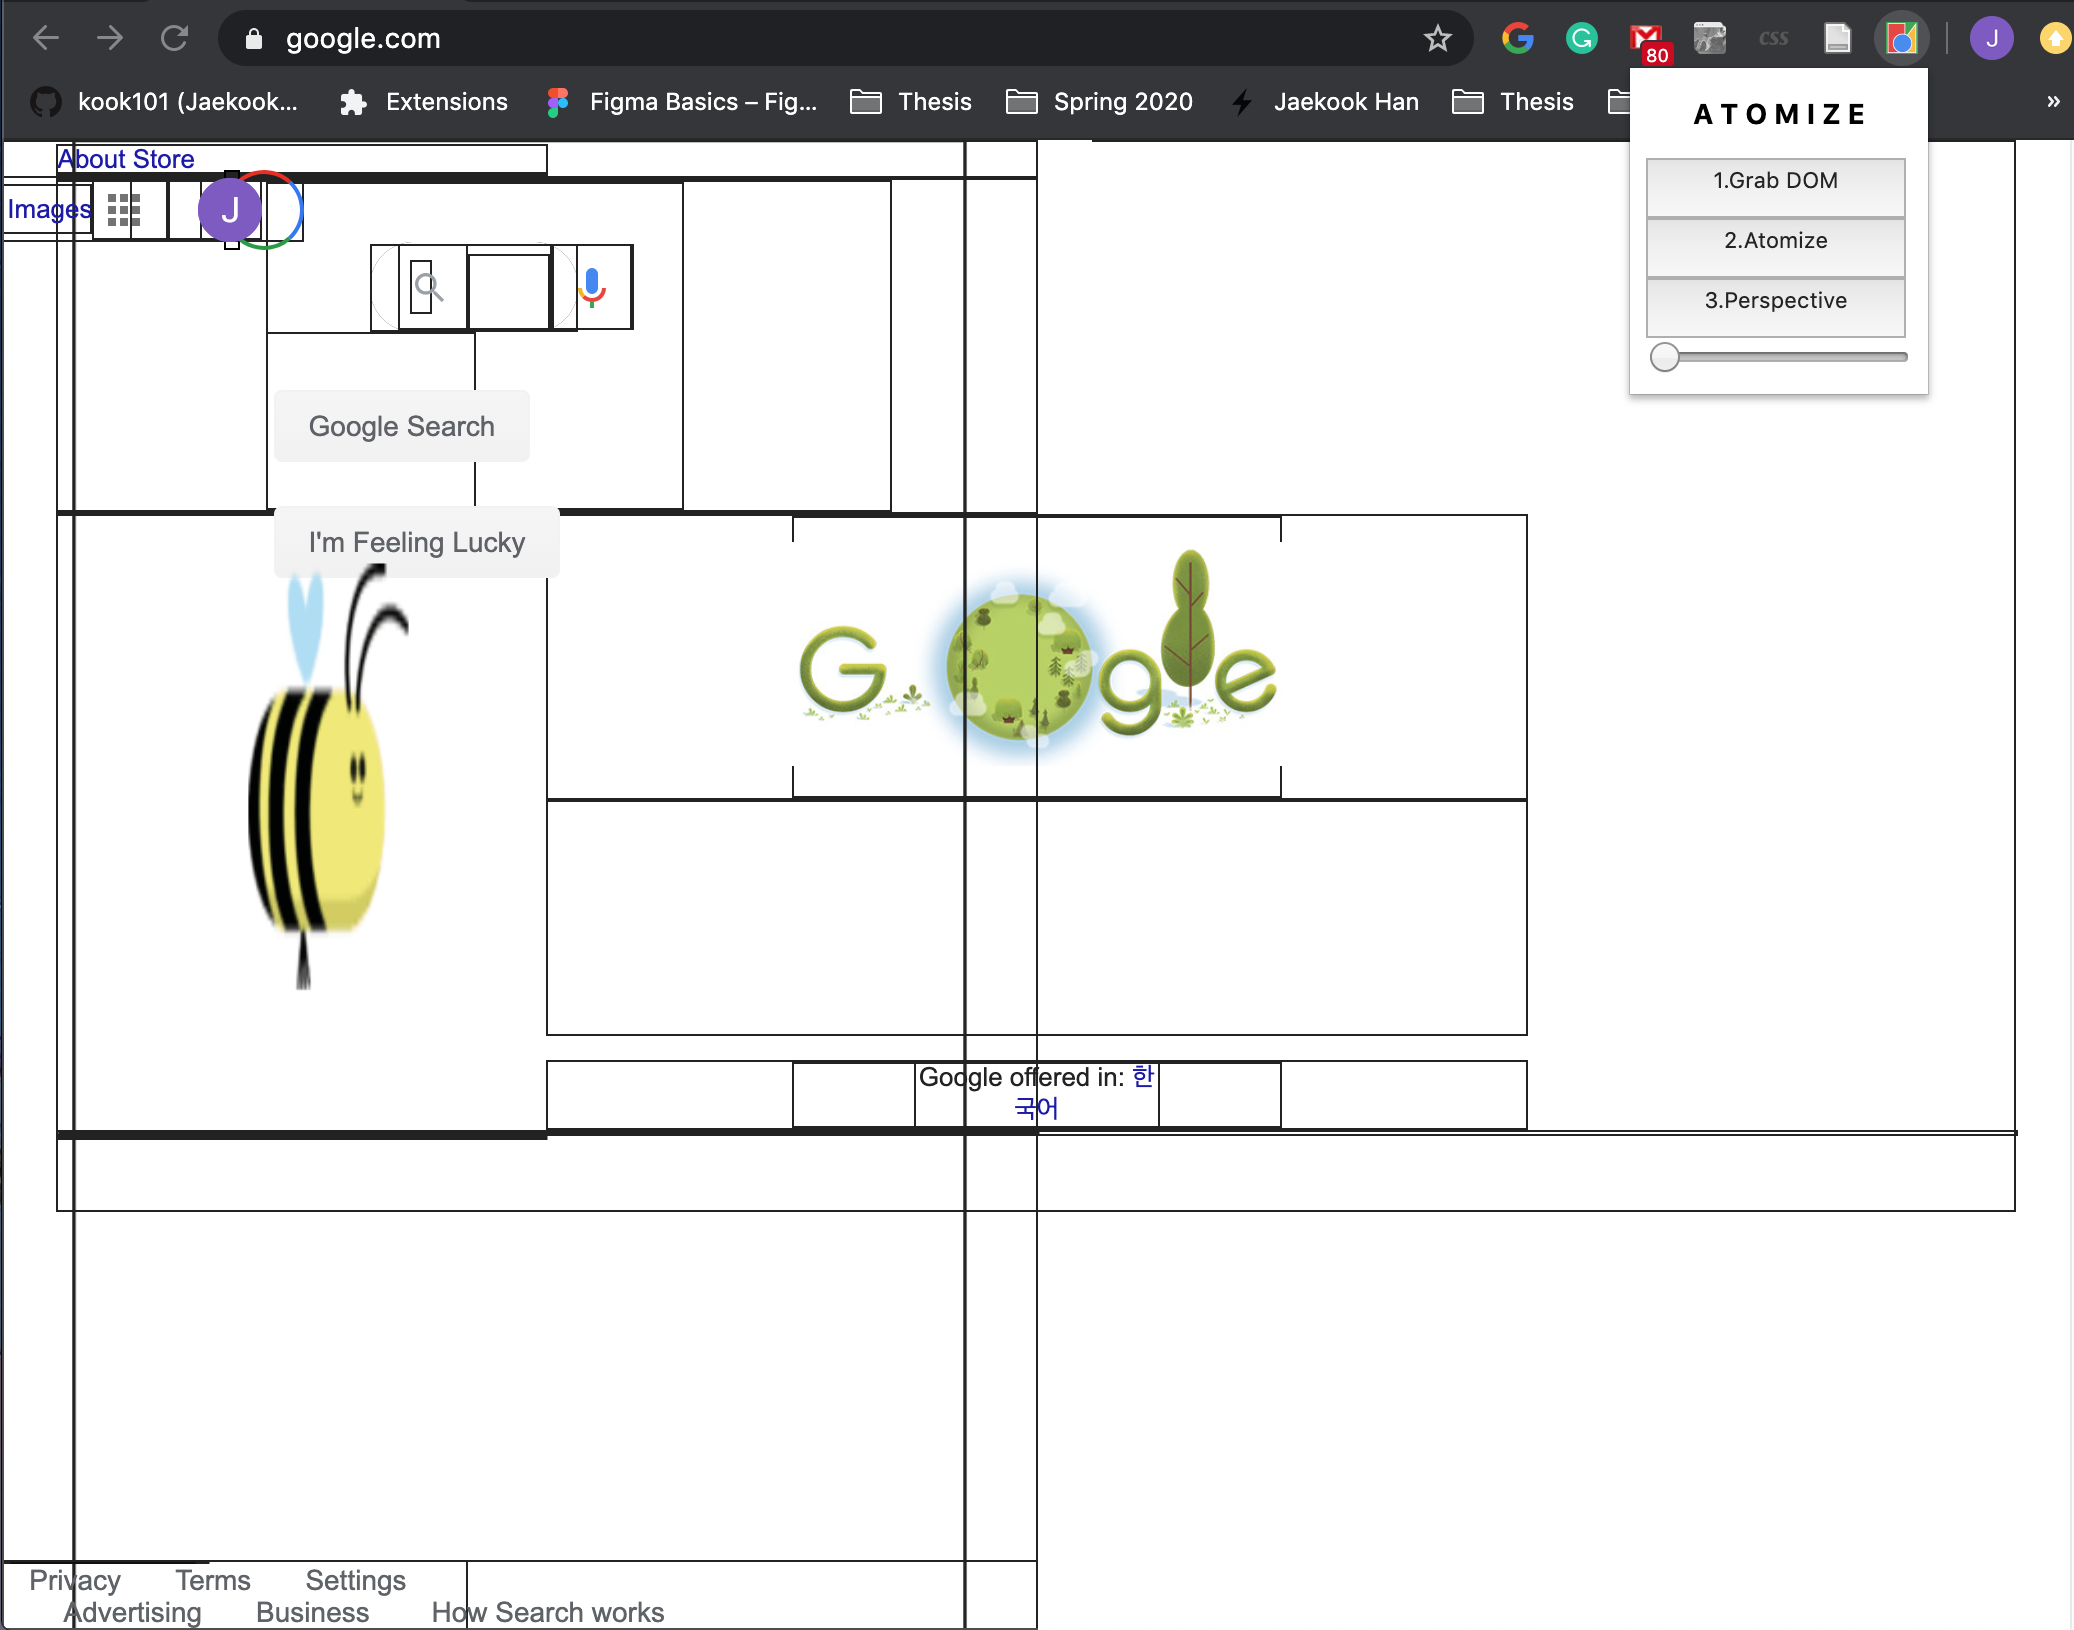
Task: Open the Google apps grid icon
Action: pos(123,210)
